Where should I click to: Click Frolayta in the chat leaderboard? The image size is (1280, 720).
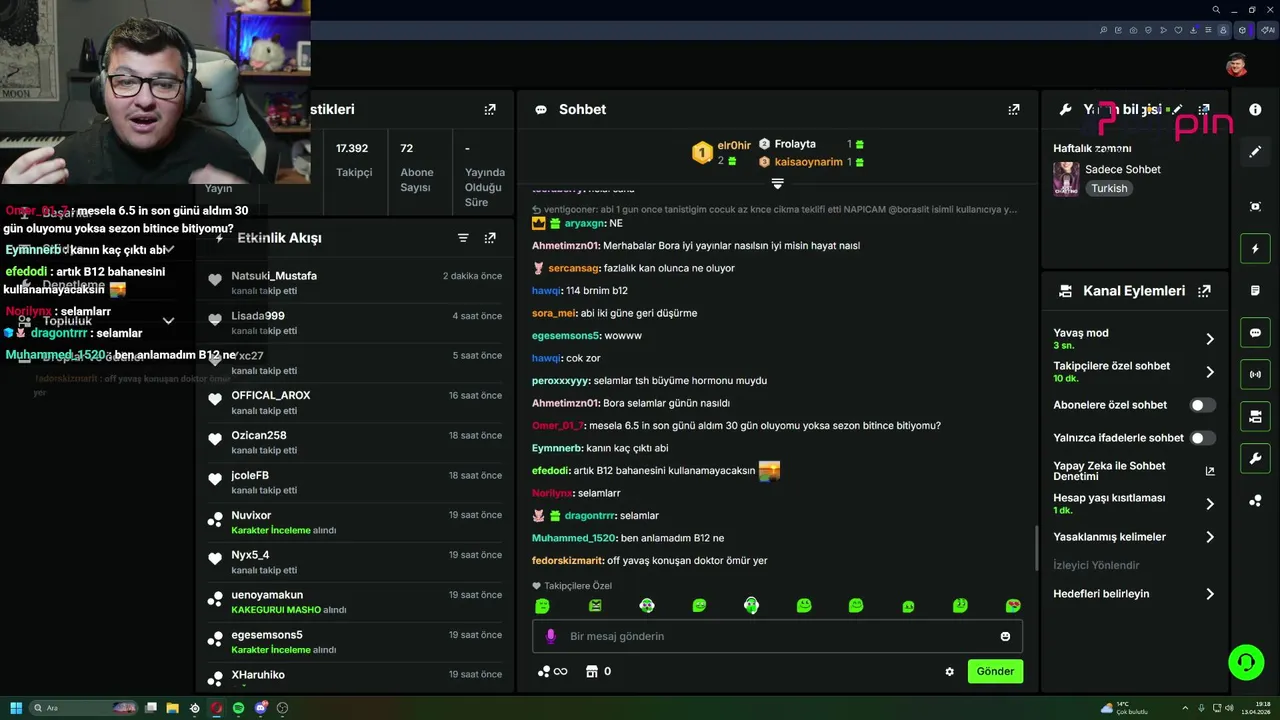pyautogui.click(x=795, y=144)
